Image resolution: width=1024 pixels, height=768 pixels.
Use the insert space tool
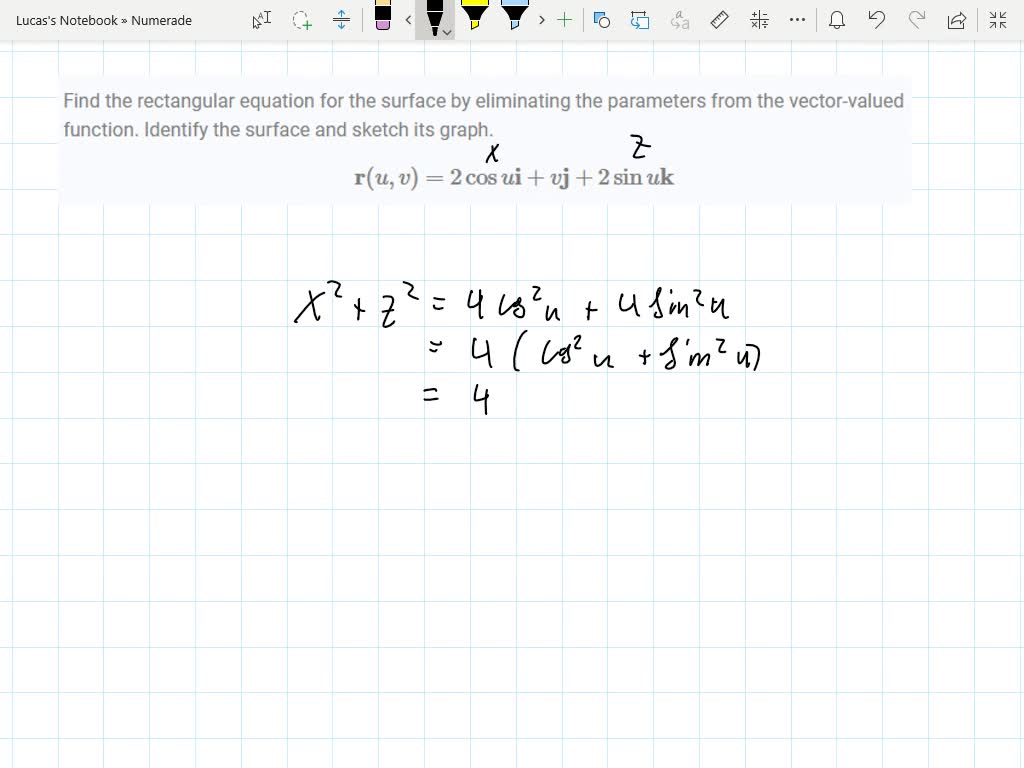pos(342,20)
